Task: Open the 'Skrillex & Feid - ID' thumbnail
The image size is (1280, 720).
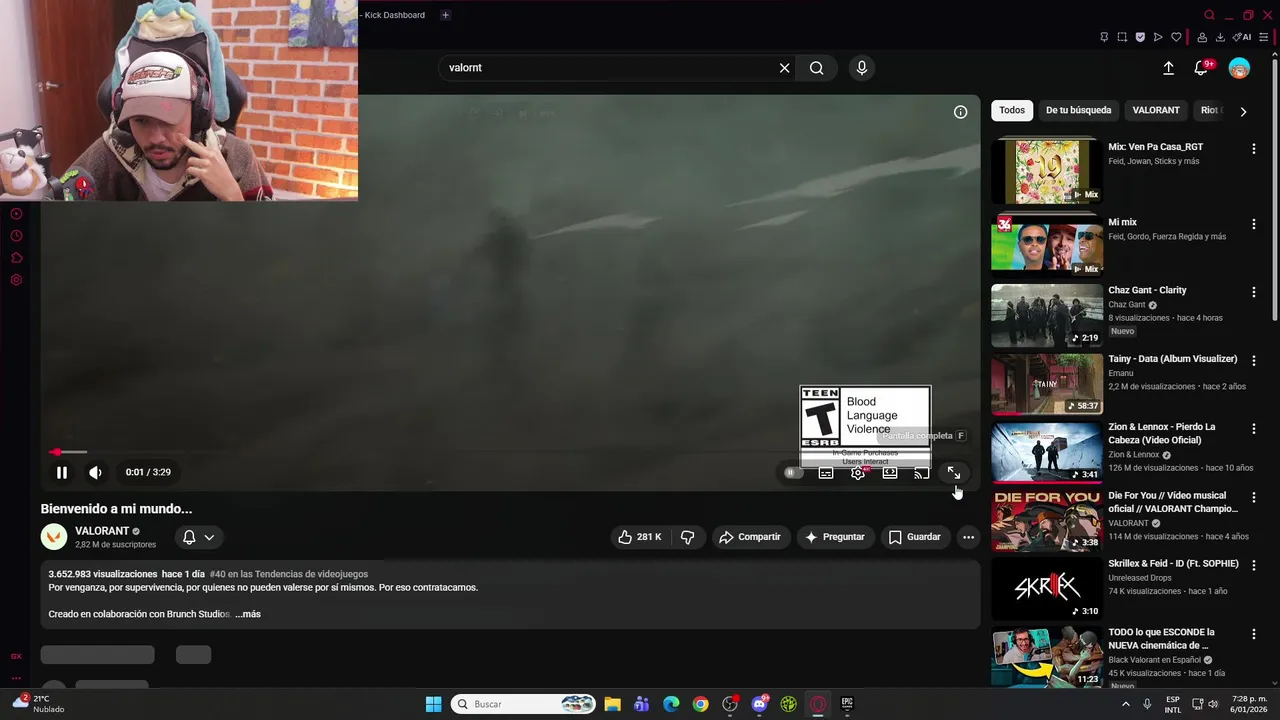Action: (x=1047, y=588)
